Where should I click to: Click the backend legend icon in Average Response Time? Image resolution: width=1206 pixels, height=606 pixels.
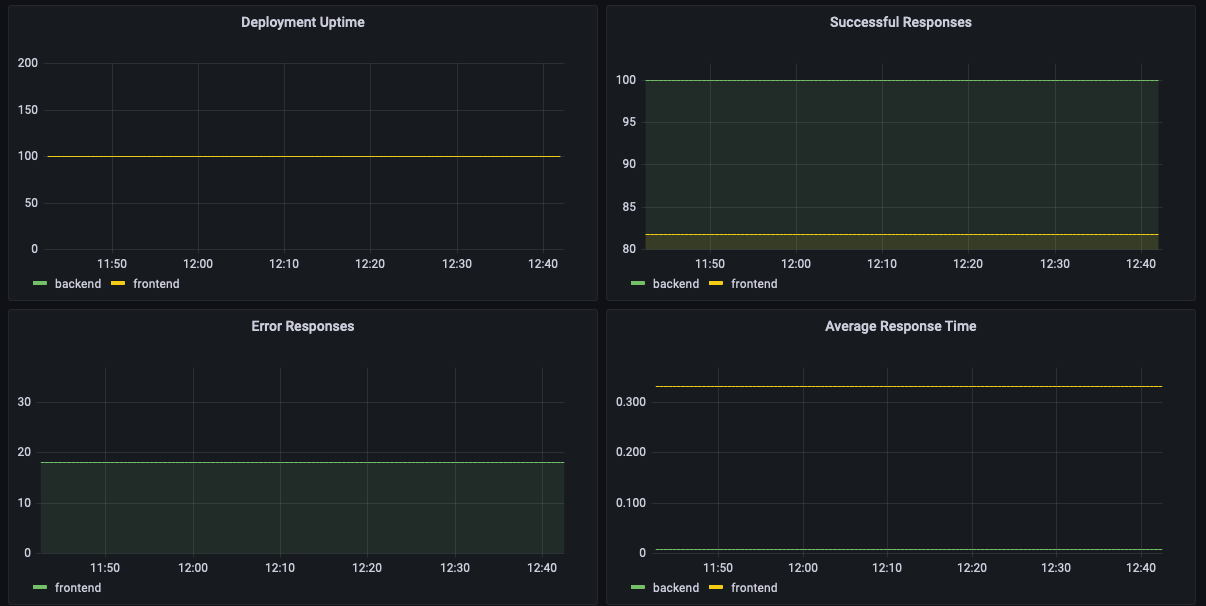coord(636,587)
